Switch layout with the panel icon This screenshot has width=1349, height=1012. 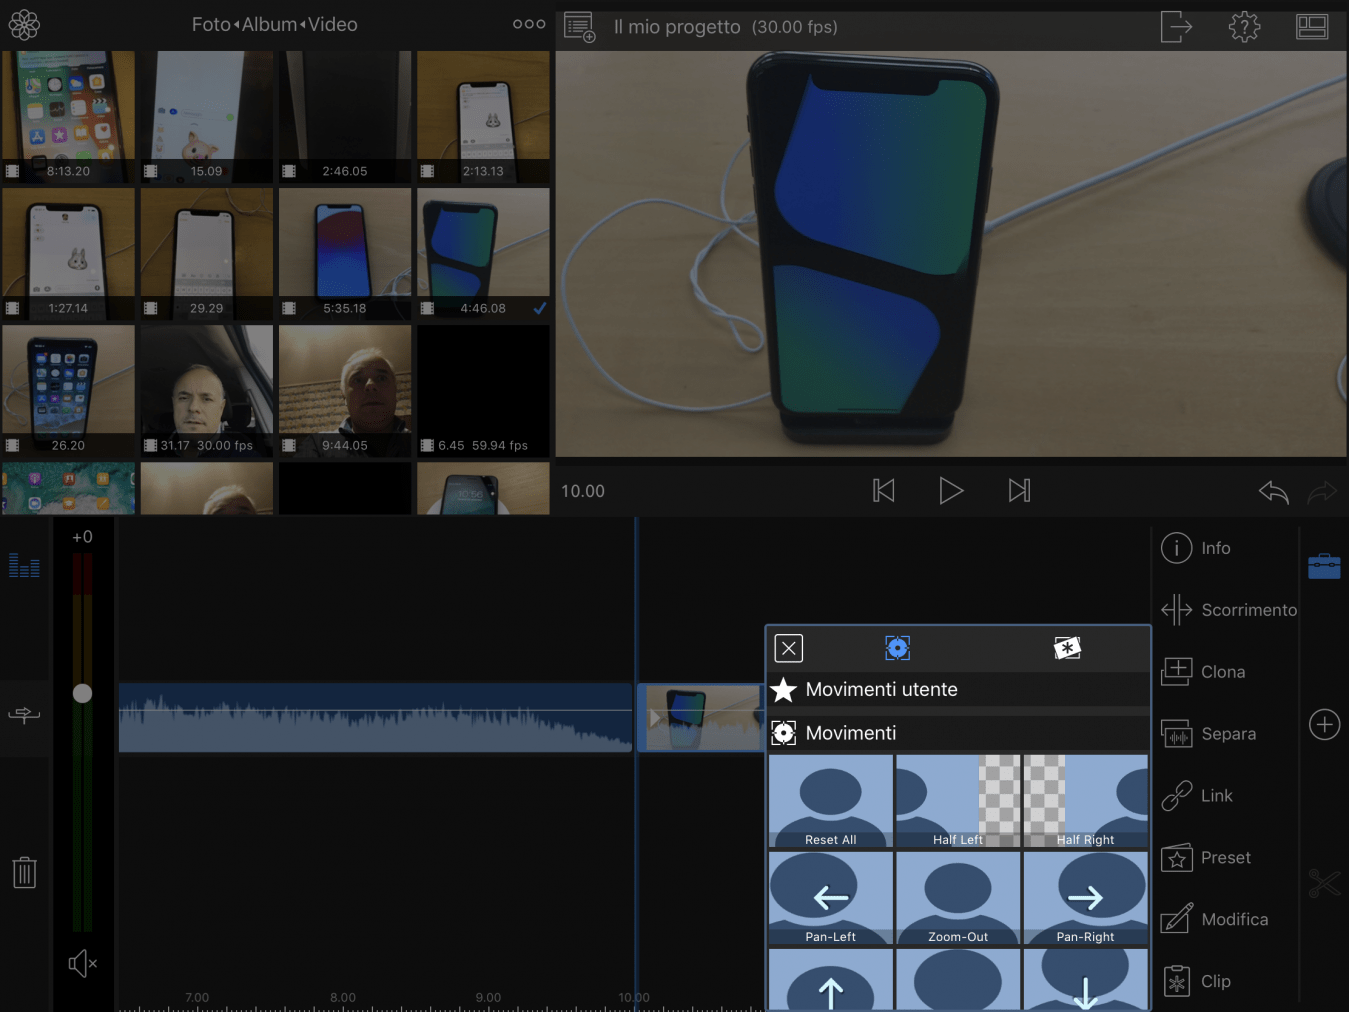click(1312, 27)
